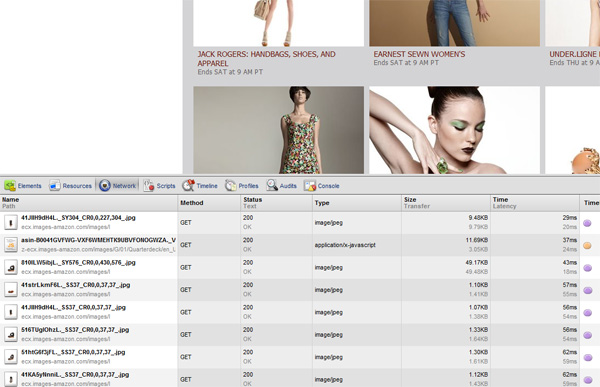Viewport: 600px width, 387px height.
Task: Click the thumbnail icon of 51htG6f3jFL._SS37 row
Action: 11,357
